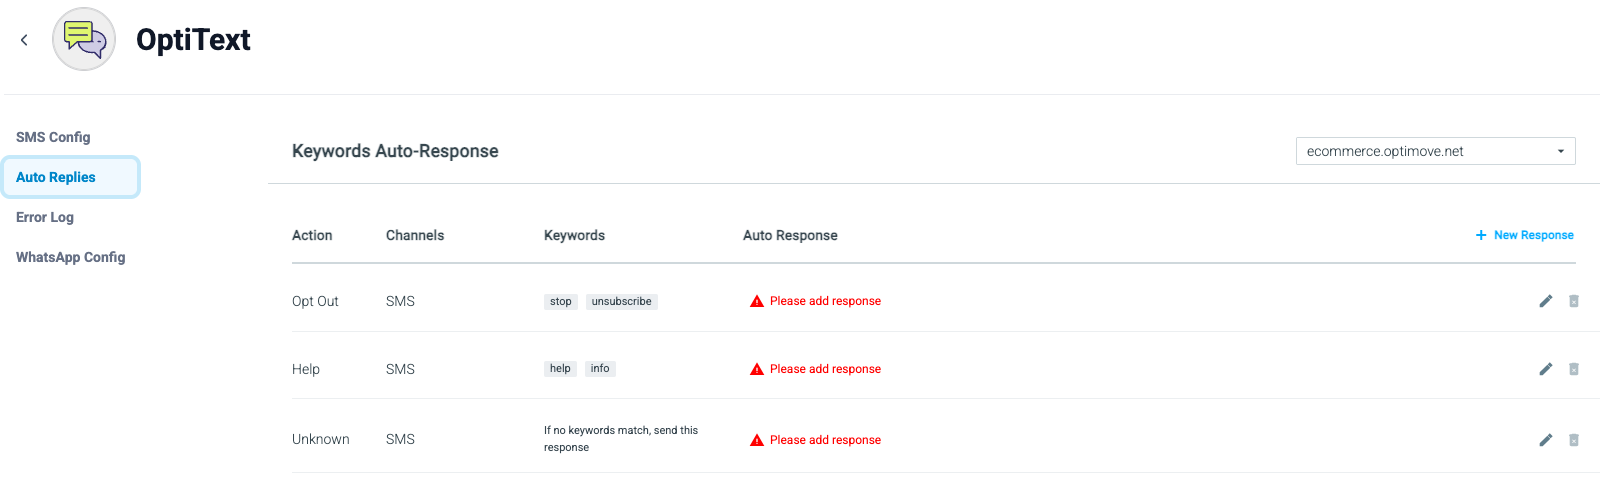Viewport: 1613px width, 489px height.
Task: Click the 'Unknown' action cell
Action: click(x=321, y=439)
